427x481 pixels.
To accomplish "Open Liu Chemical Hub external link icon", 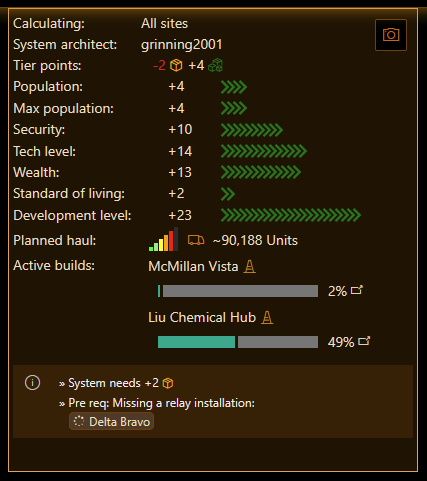I will coord(364,341).
